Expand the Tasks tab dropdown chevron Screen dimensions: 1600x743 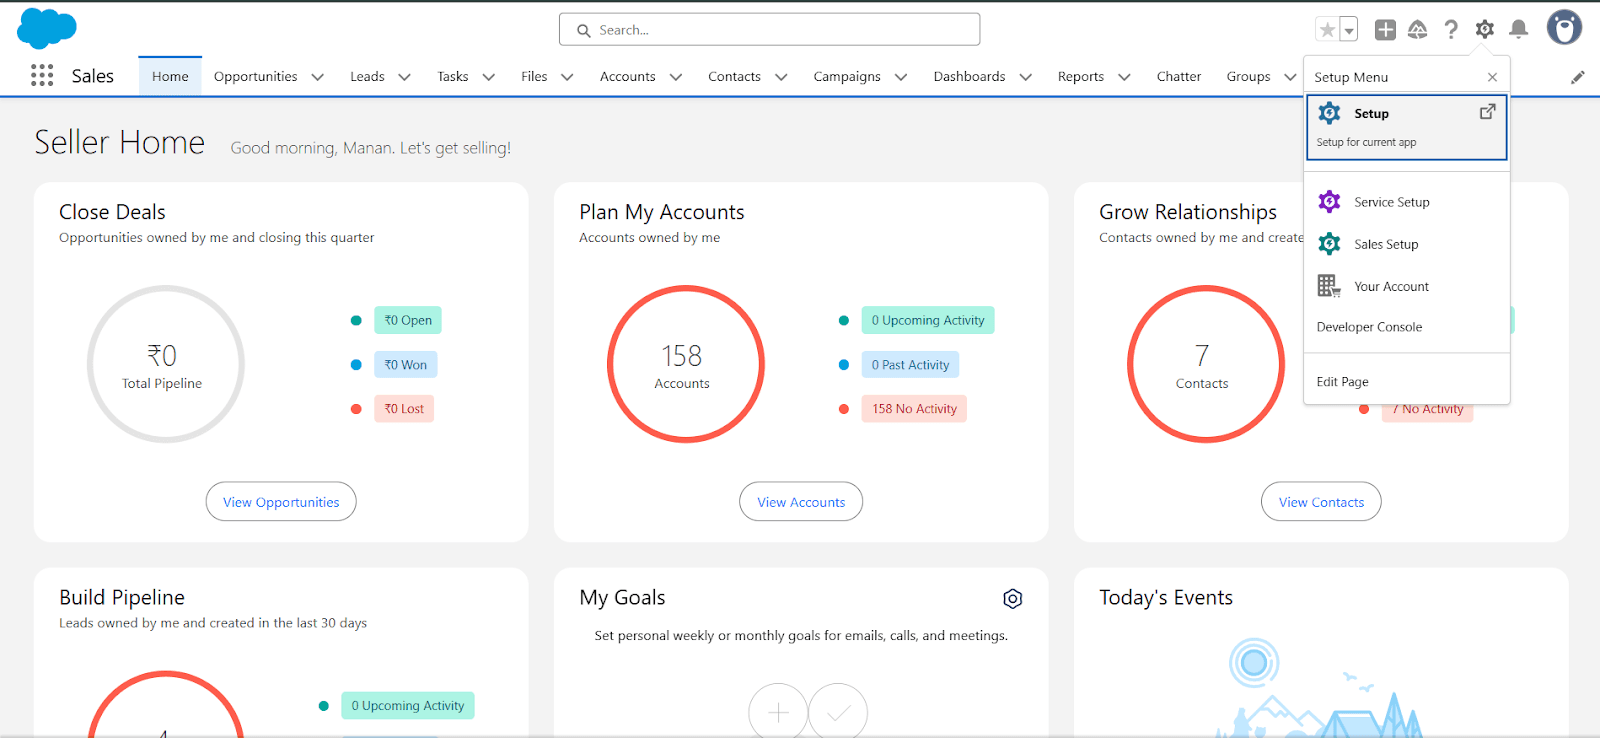489,77
